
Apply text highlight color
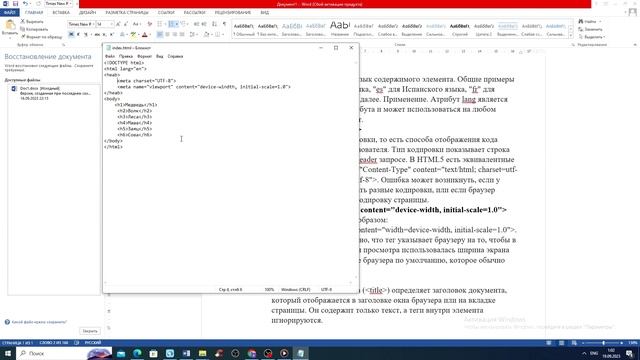[x=133, y=35]
